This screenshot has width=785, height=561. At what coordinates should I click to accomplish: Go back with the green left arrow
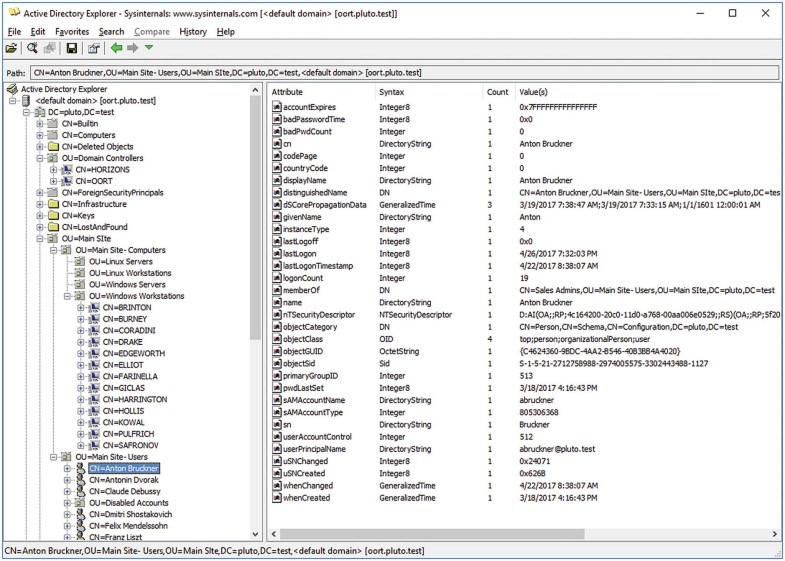[x=116, y=48]
